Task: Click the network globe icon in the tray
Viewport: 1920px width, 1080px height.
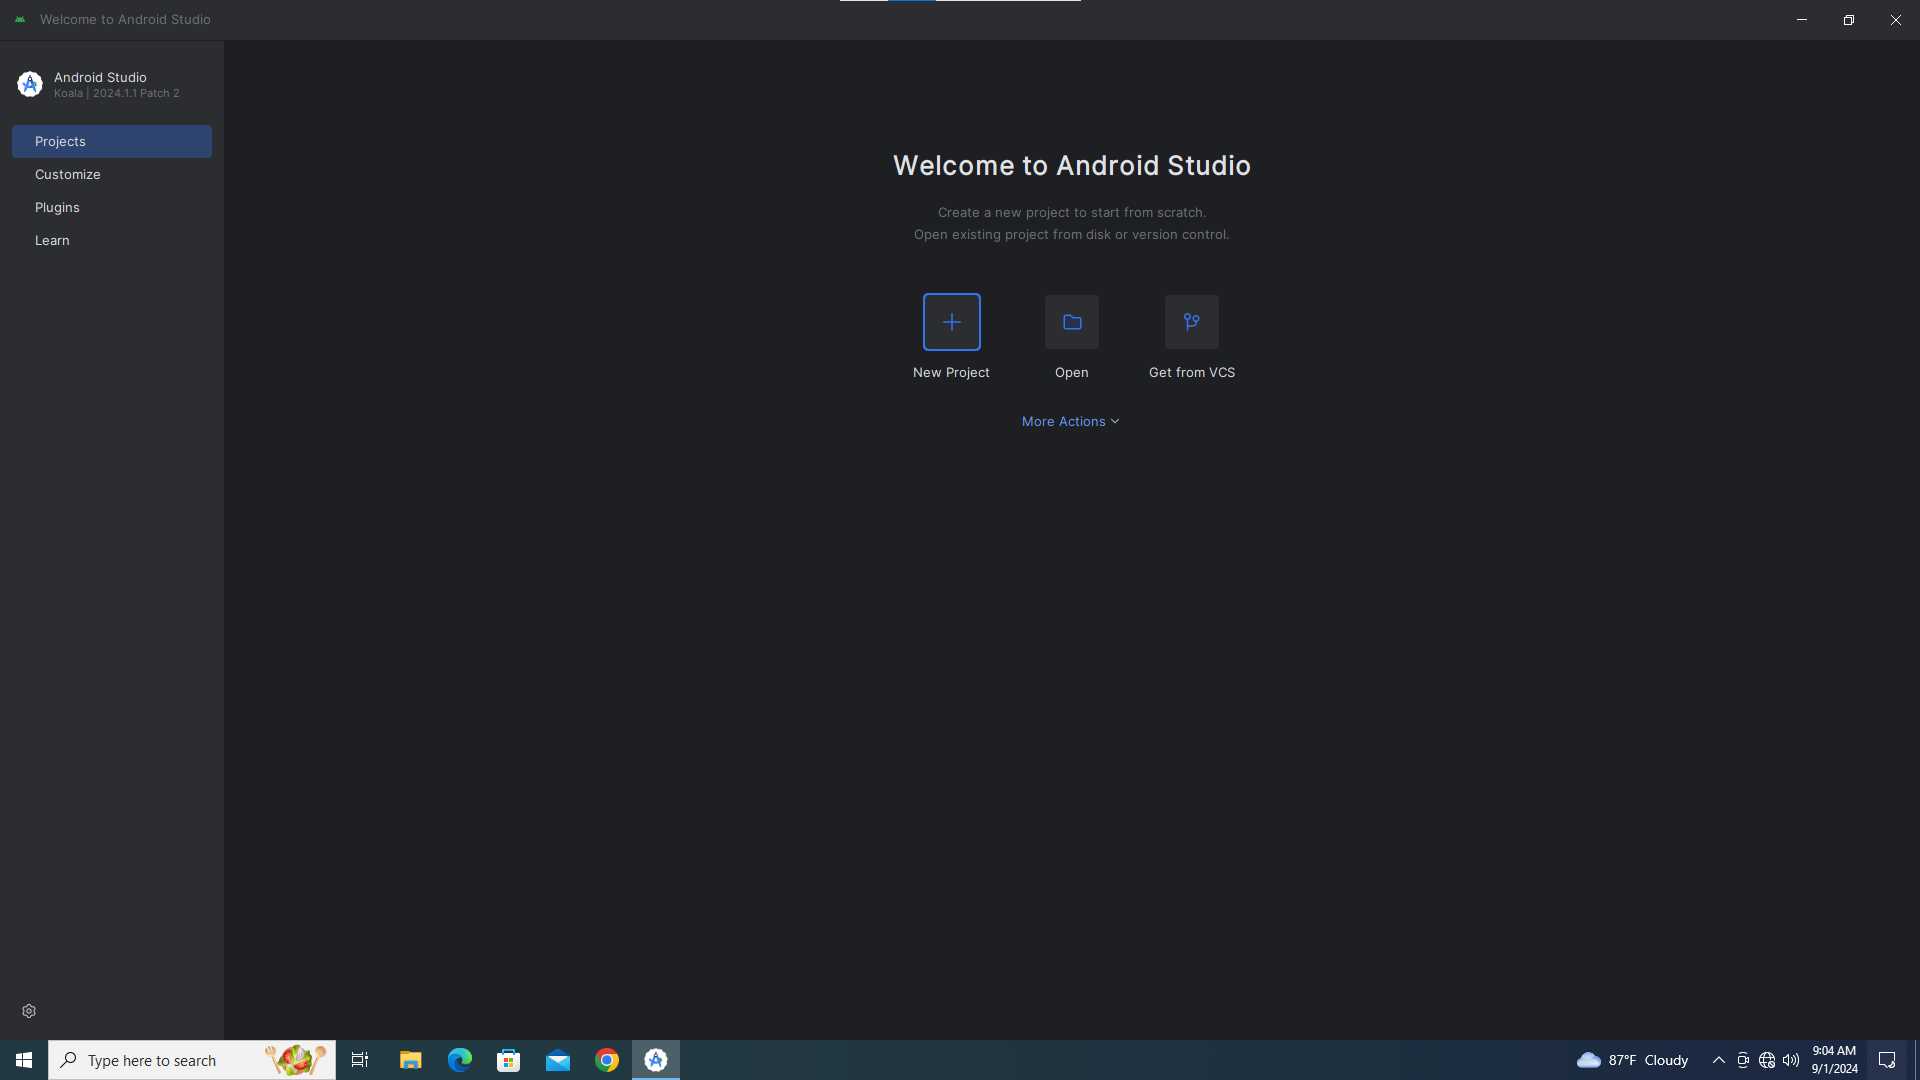Action: [1767, 1060]
